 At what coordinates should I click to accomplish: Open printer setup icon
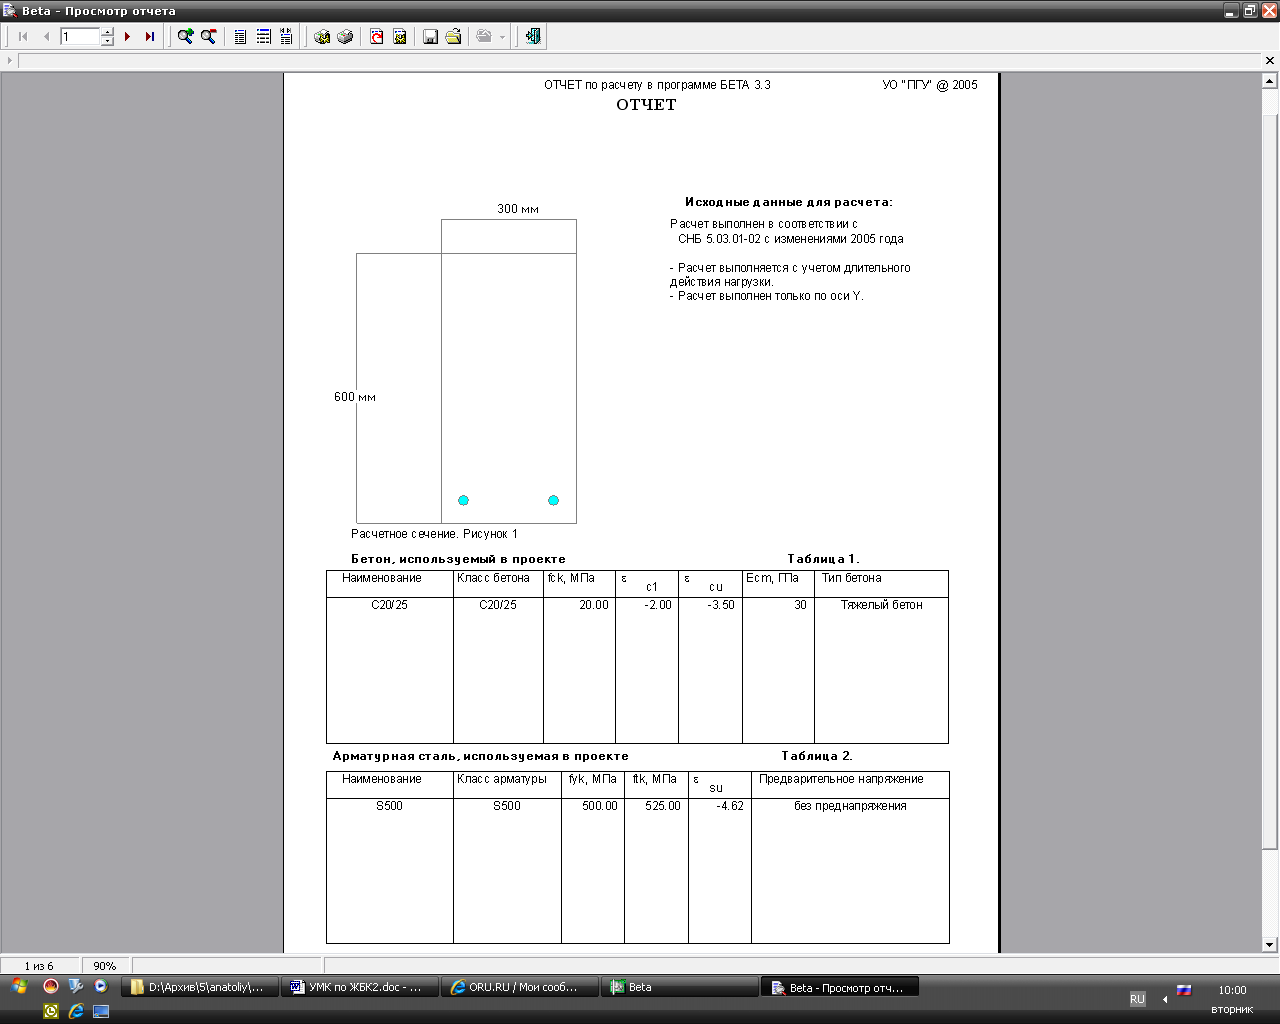tap(322, 37)
